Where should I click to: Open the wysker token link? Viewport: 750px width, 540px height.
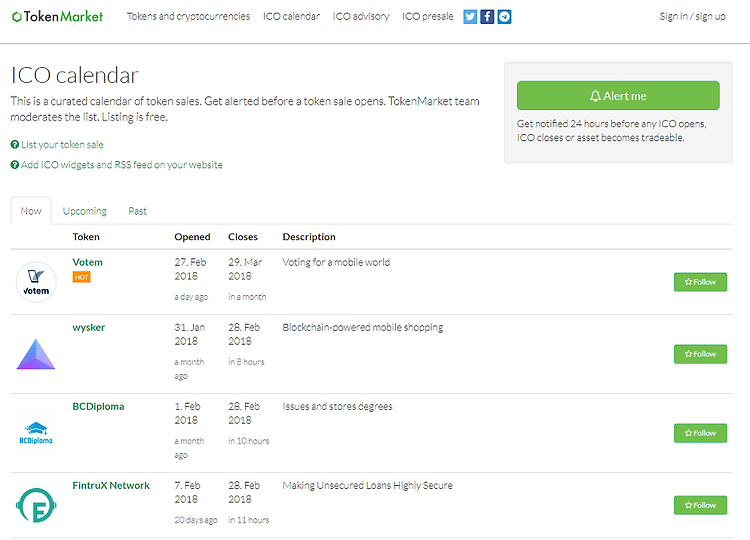(88, 327)
